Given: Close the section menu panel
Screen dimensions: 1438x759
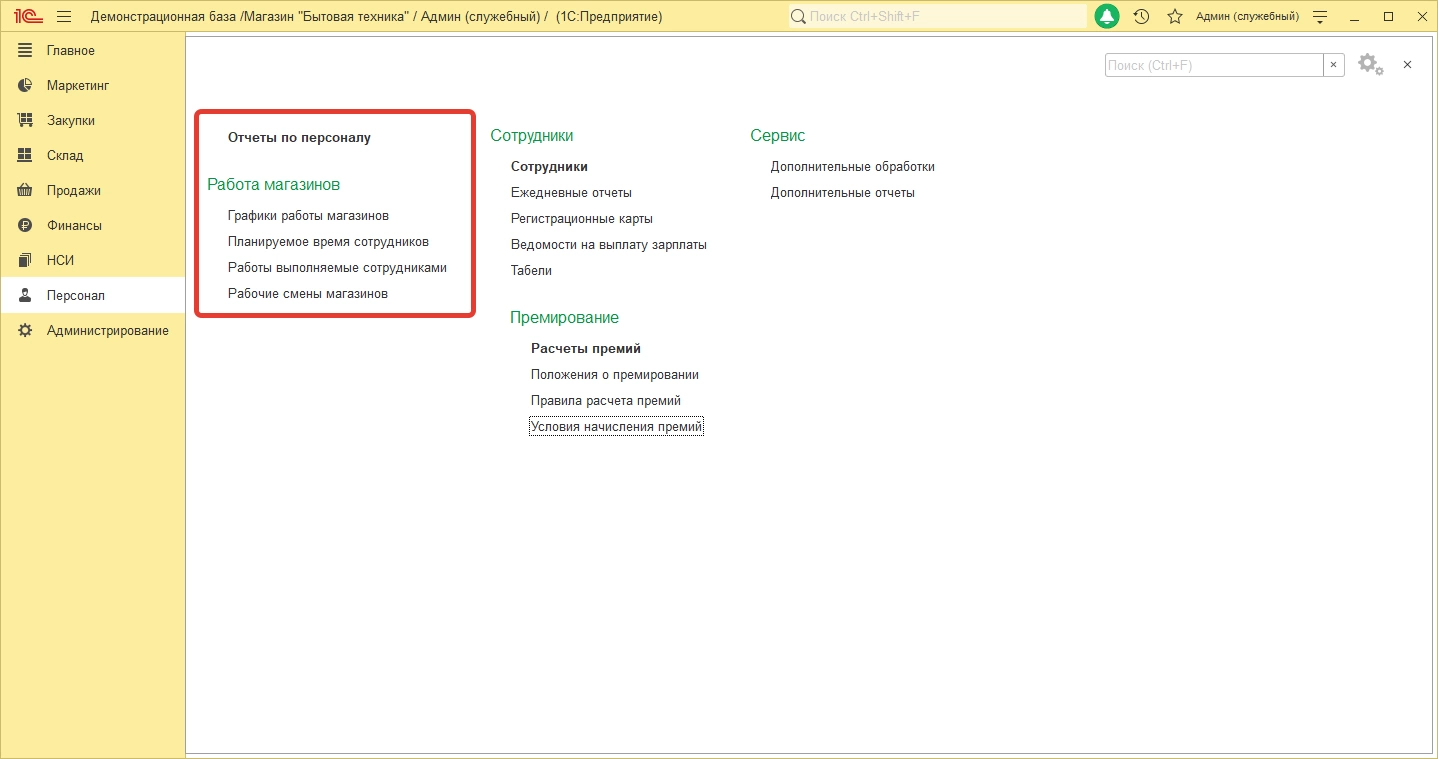Looking at the screenshot, I should click(x=1407, y=65).
